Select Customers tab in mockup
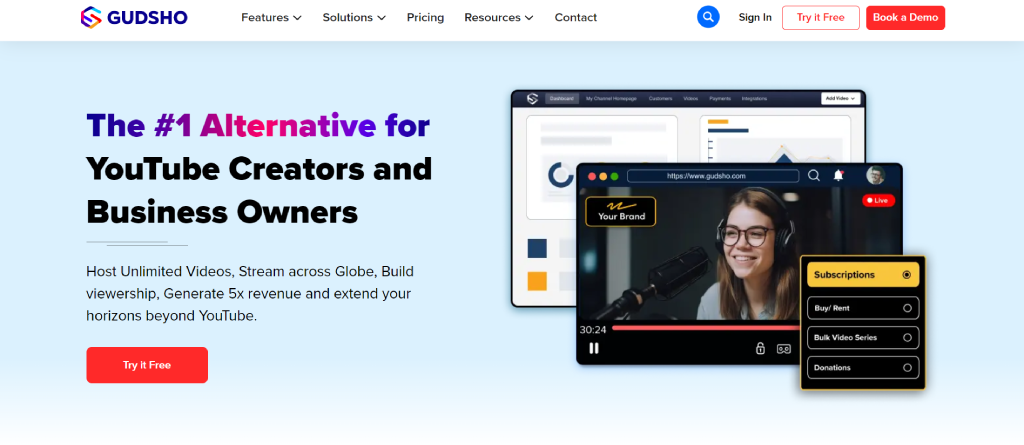Viewport: 1024px width, 445px height. tap(660, 99)
